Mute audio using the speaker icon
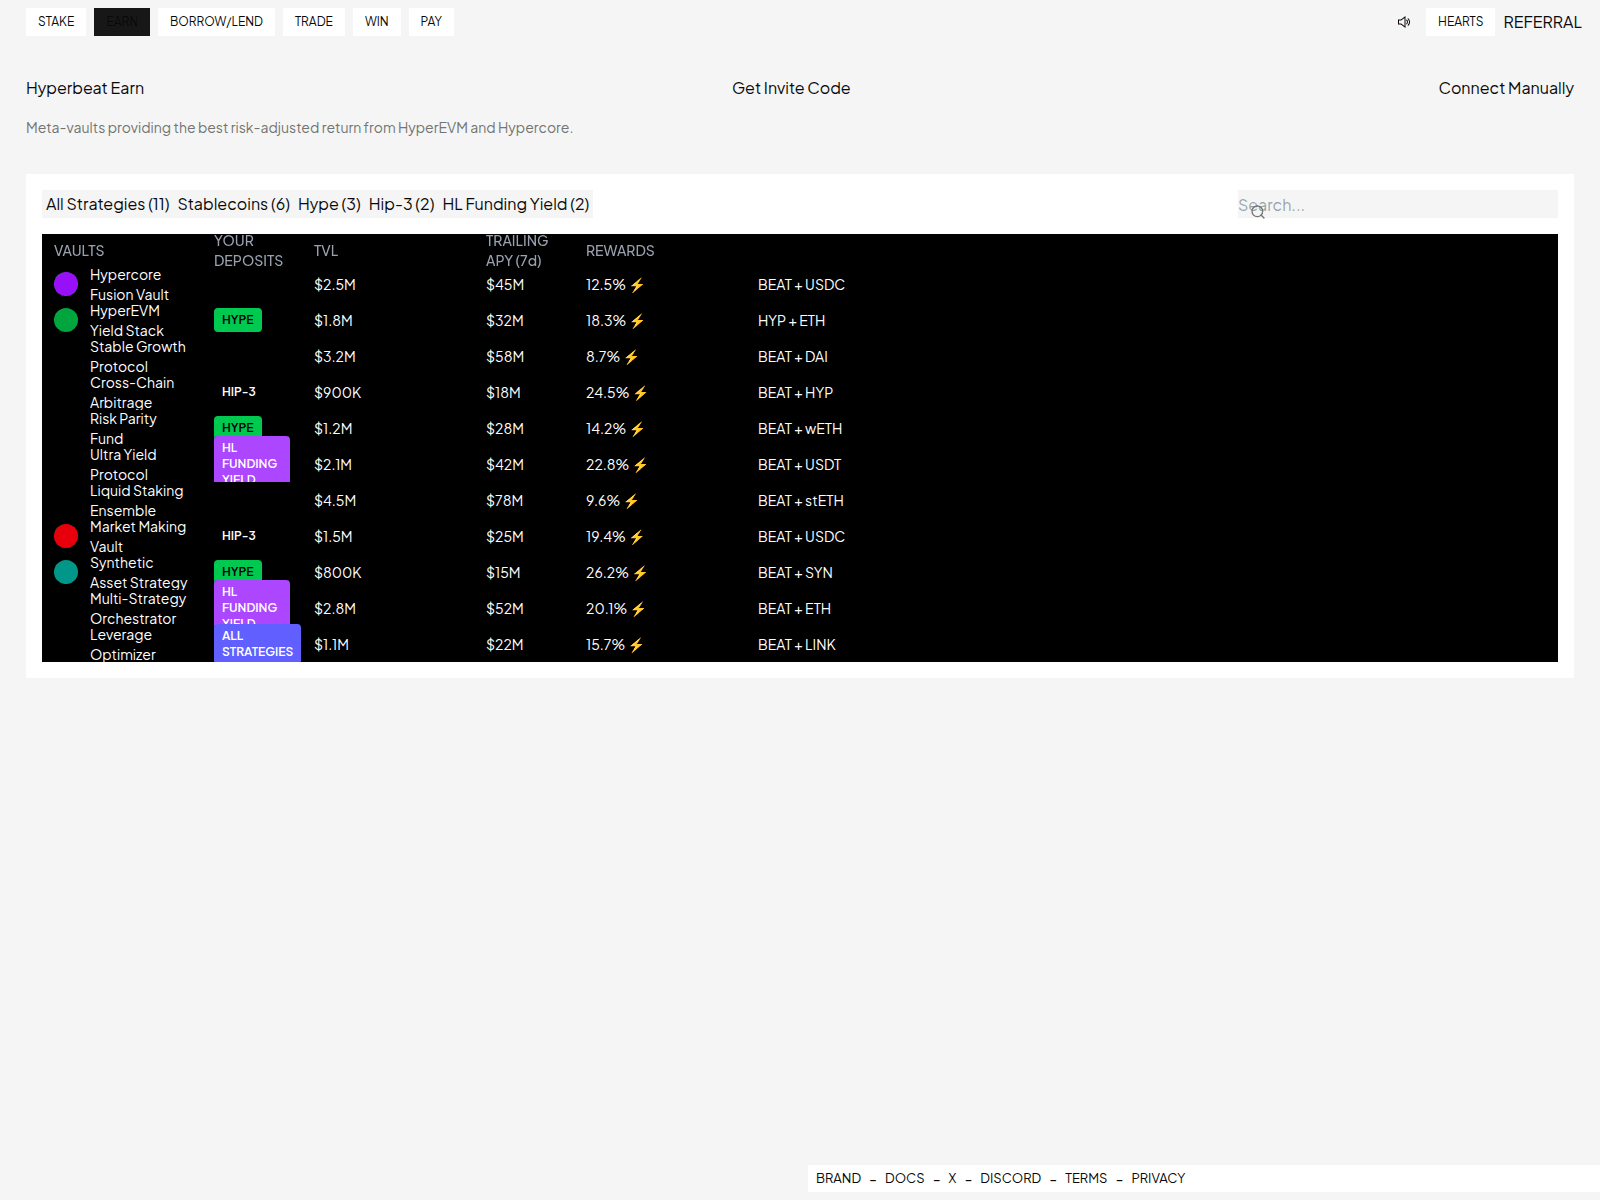This screenshot has width=1600, height=1200. (1403, 21)
